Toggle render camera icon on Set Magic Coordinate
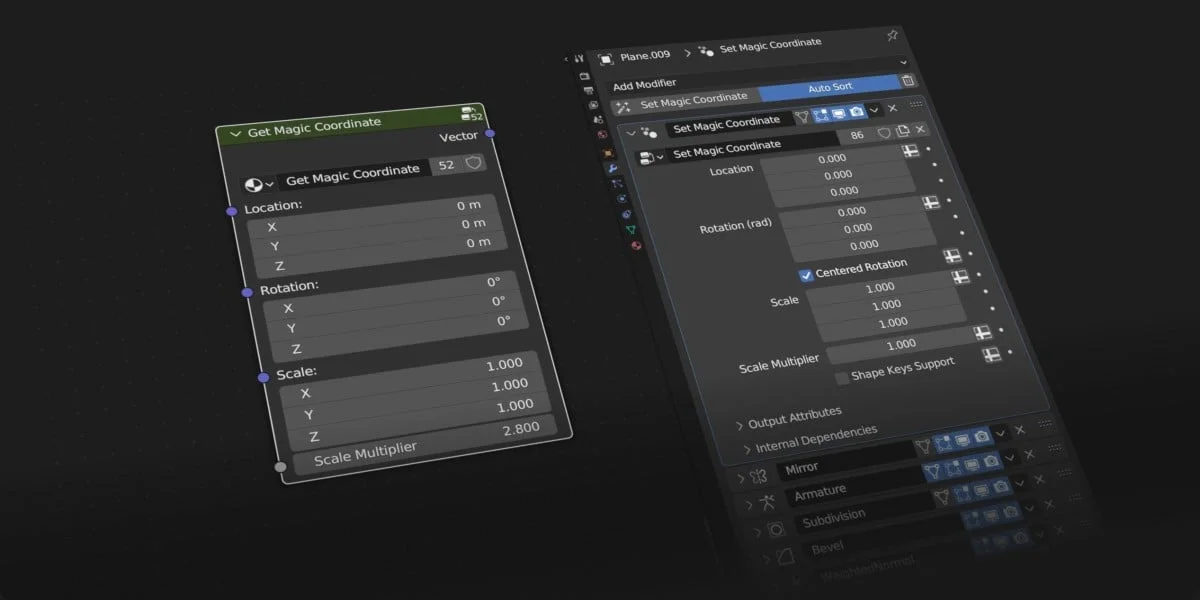Viewport: 1200px width, 600px height. click(857, 112)
